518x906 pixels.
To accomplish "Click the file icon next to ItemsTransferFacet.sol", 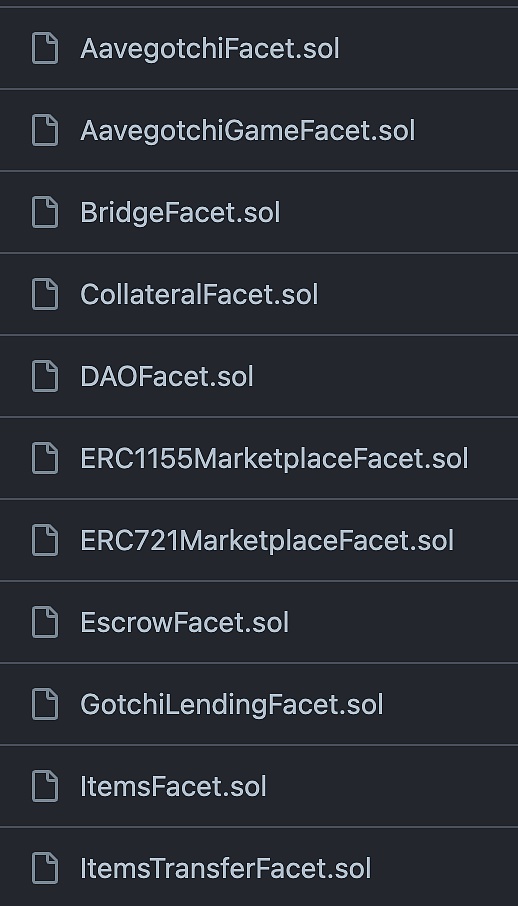I will tap(45, 869).
